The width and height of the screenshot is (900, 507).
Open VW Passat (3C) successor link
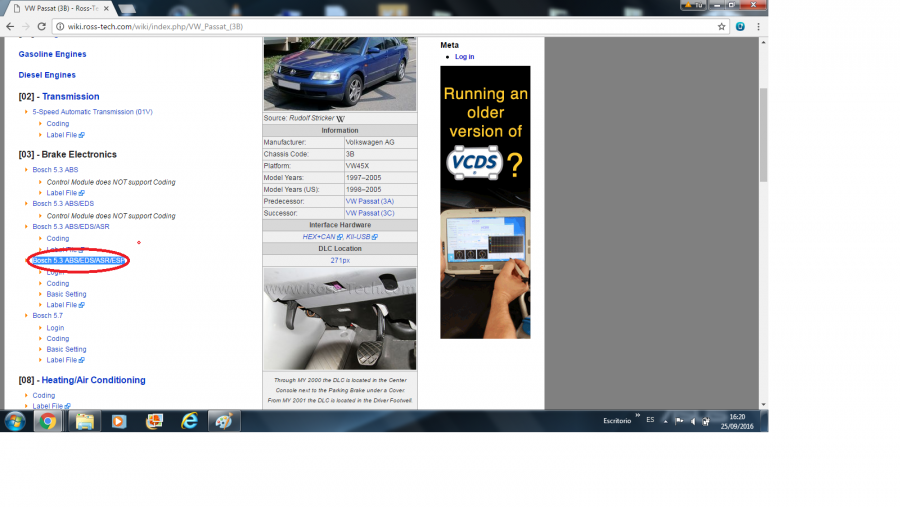[x=370, y=213]
